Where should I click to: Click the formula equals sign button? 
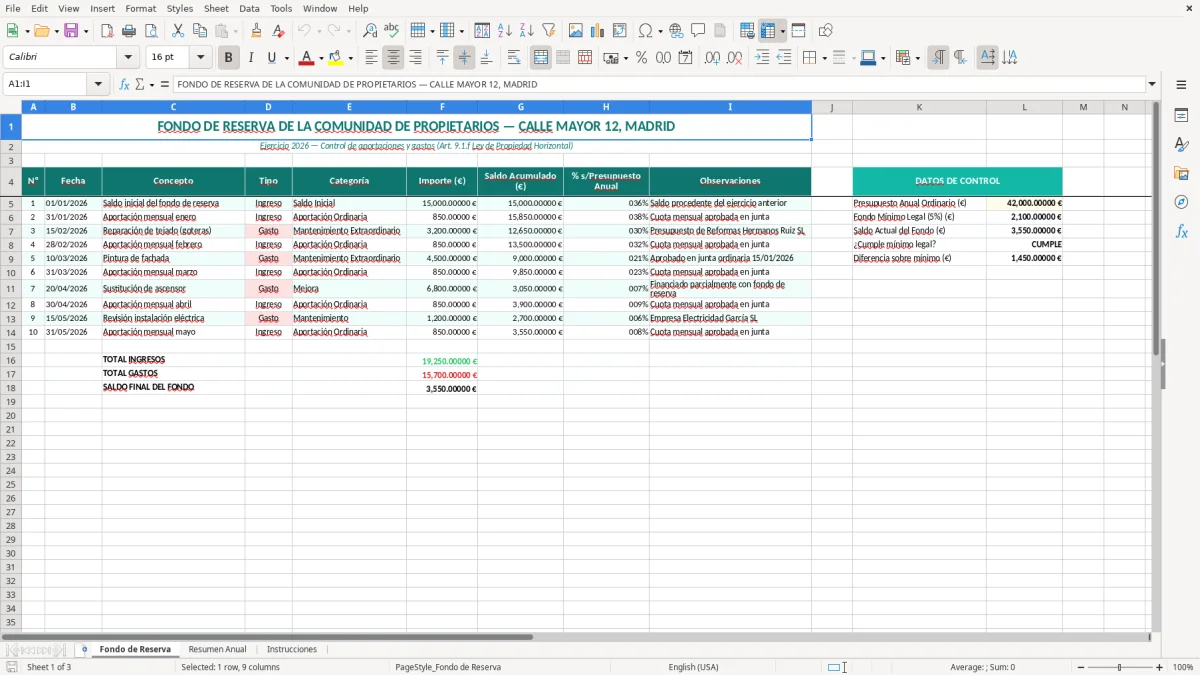pyautogui.click(x=164, y=84)
